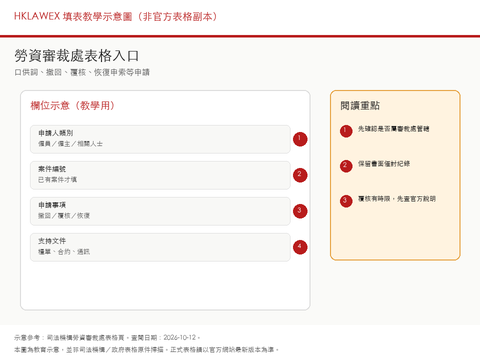Click badge 3 in the 閱讀重點 panel
Screen dimensions: 480x360
pyautogui.click(x=346, y=201)
